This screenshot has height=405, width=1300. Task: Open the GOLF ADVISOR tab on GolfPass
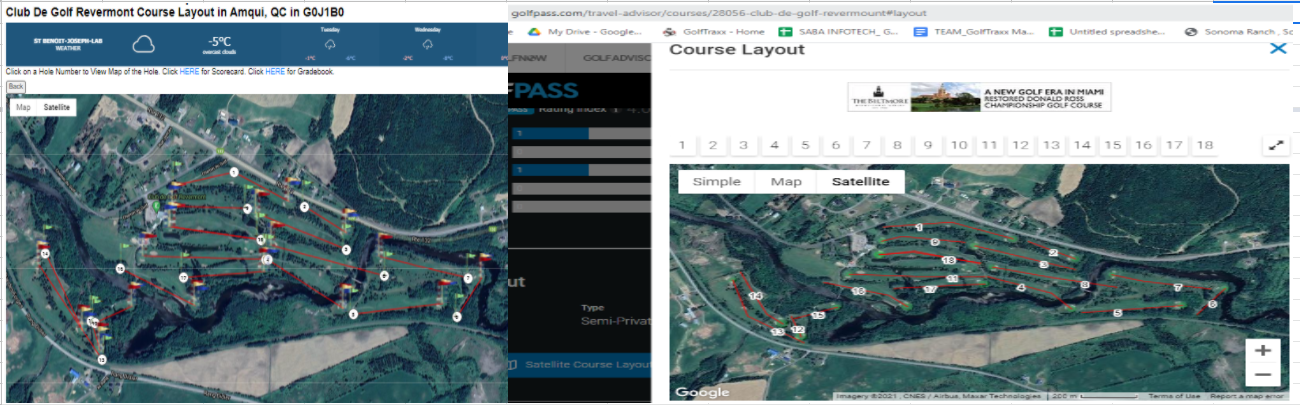tap(617, 59)
